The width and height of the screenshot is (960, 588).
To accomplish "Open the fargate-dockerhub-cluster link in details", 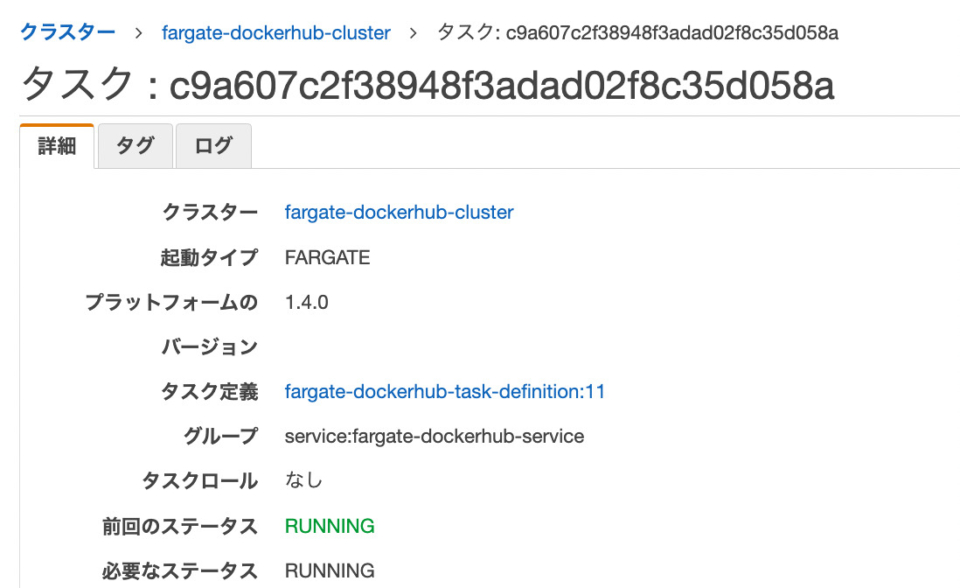I will click(x=399, y=212).
